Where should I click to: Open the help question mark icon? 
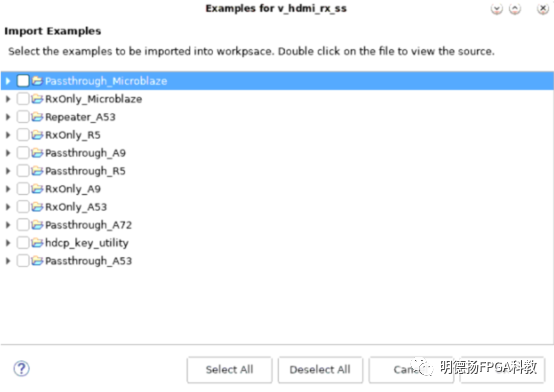click(22, 369)
